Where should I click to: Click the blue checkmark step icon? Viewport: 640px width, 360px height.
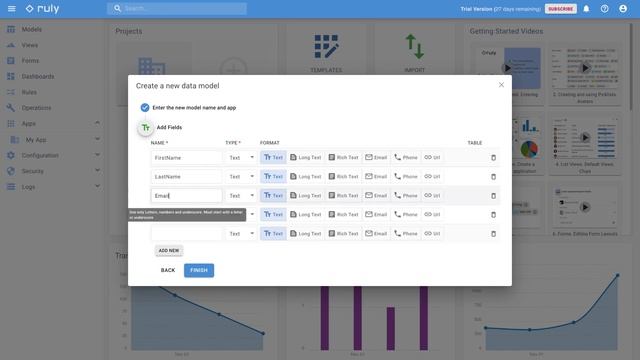(x=145, y=107)
